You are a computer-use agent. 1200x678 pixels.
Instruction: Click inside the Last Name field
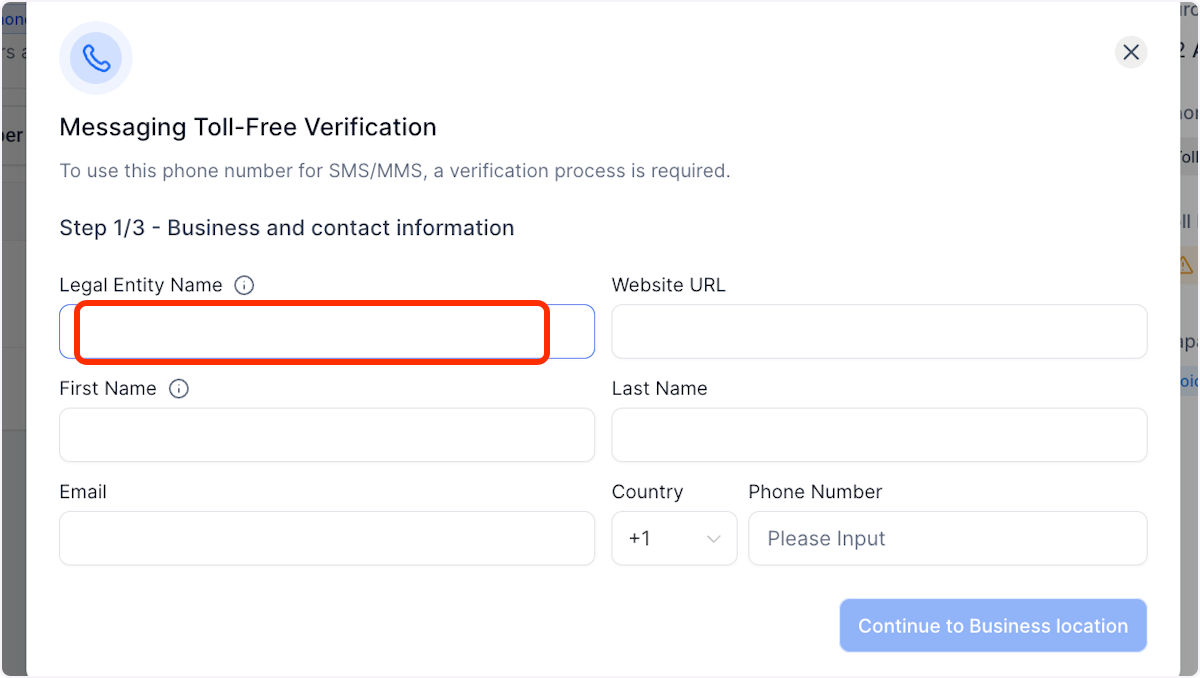tap(878, 435)
